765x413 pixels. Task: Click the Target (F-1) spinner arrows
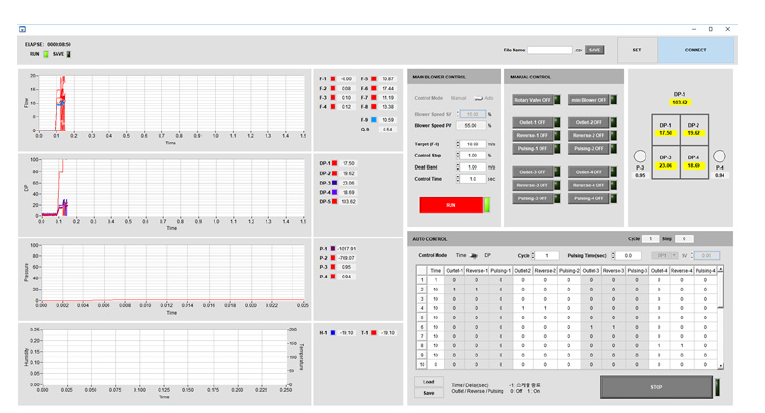(458, 144)
